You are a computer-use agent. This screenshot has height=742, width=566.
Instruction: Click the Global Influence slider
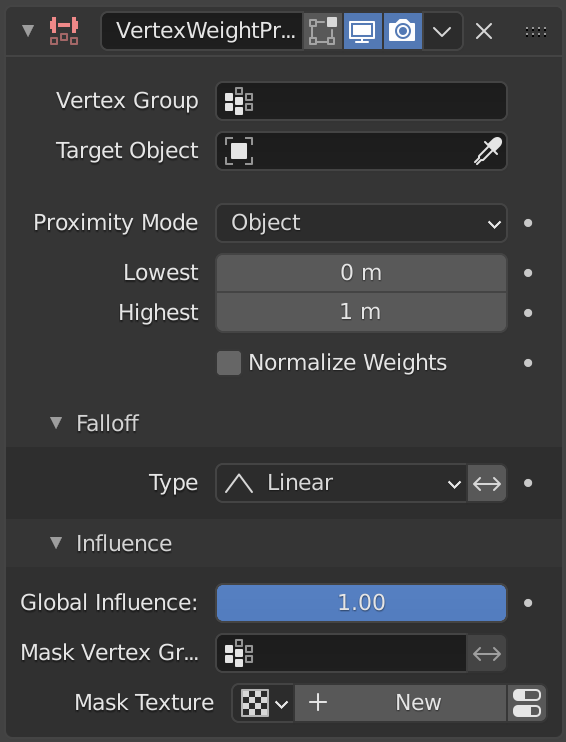pyautogui.click(x=362, y=603)
